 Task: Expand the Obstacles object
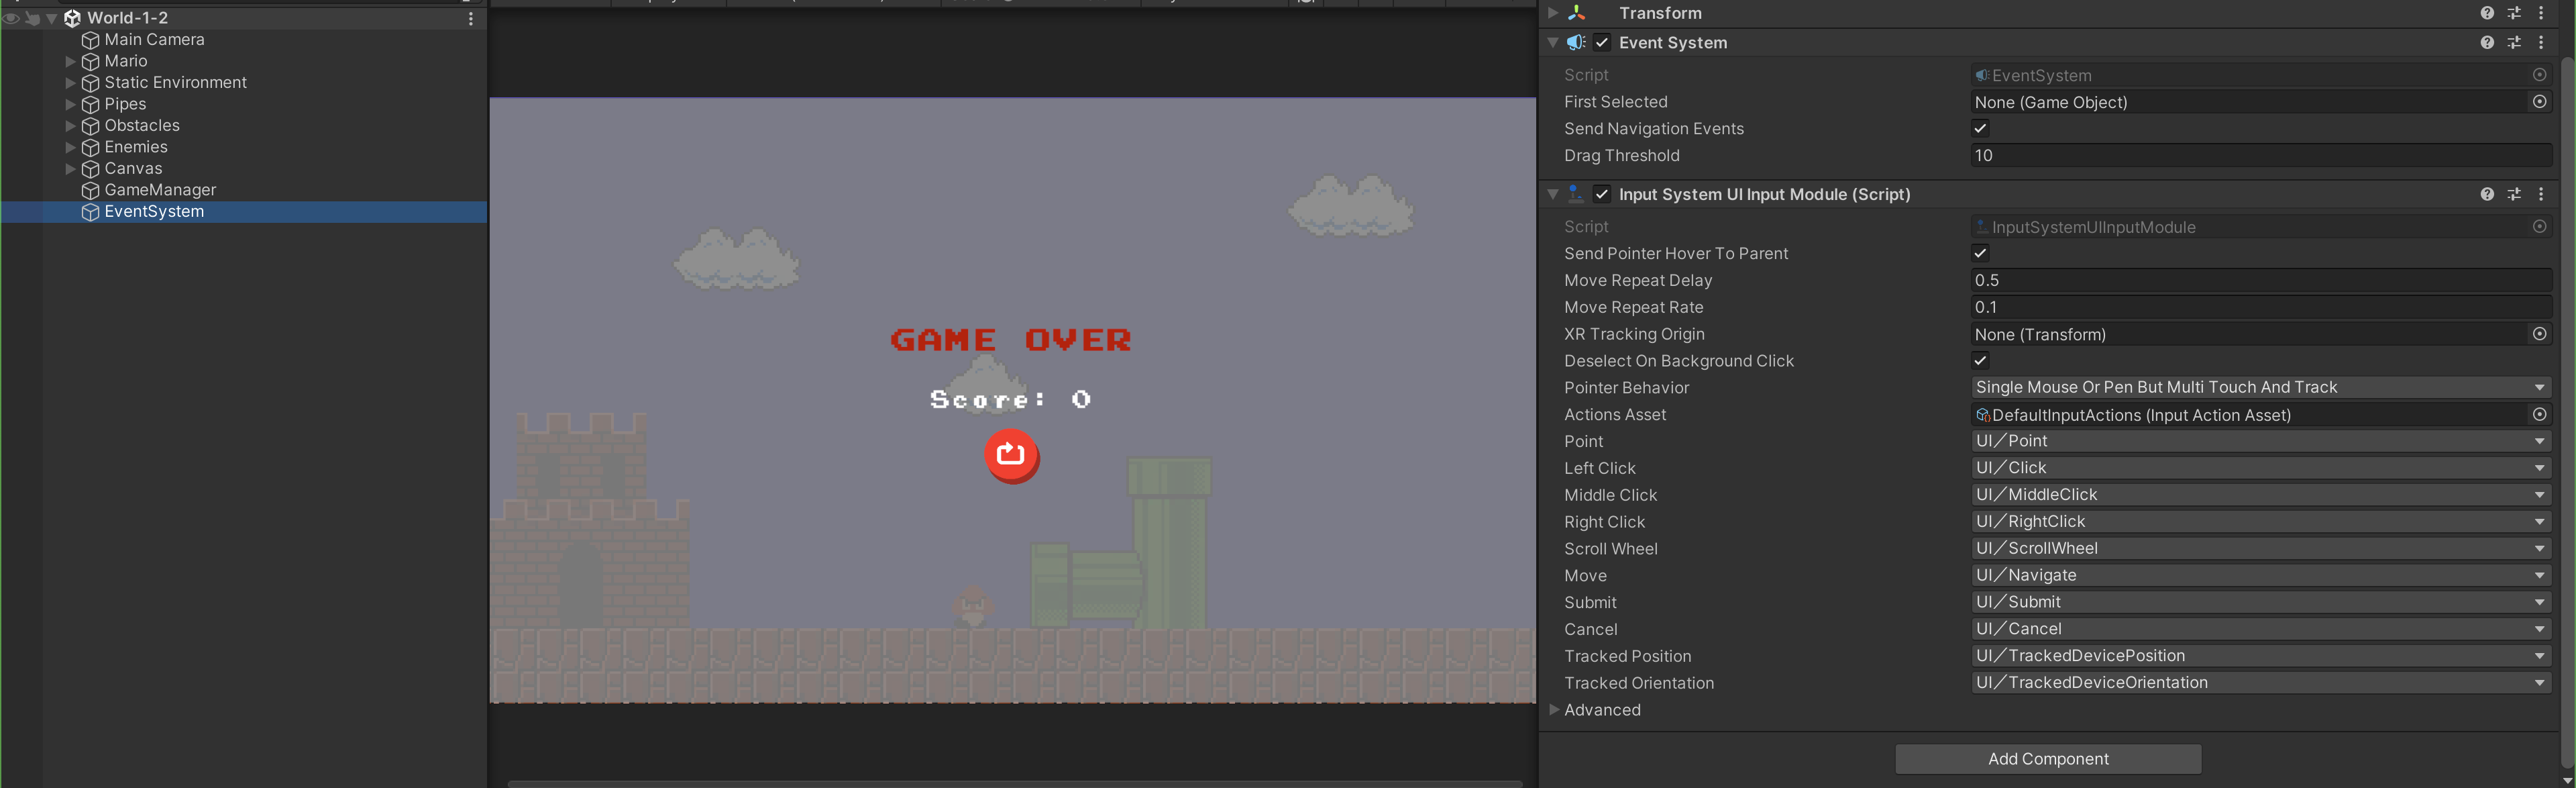[x=70, y=126]
